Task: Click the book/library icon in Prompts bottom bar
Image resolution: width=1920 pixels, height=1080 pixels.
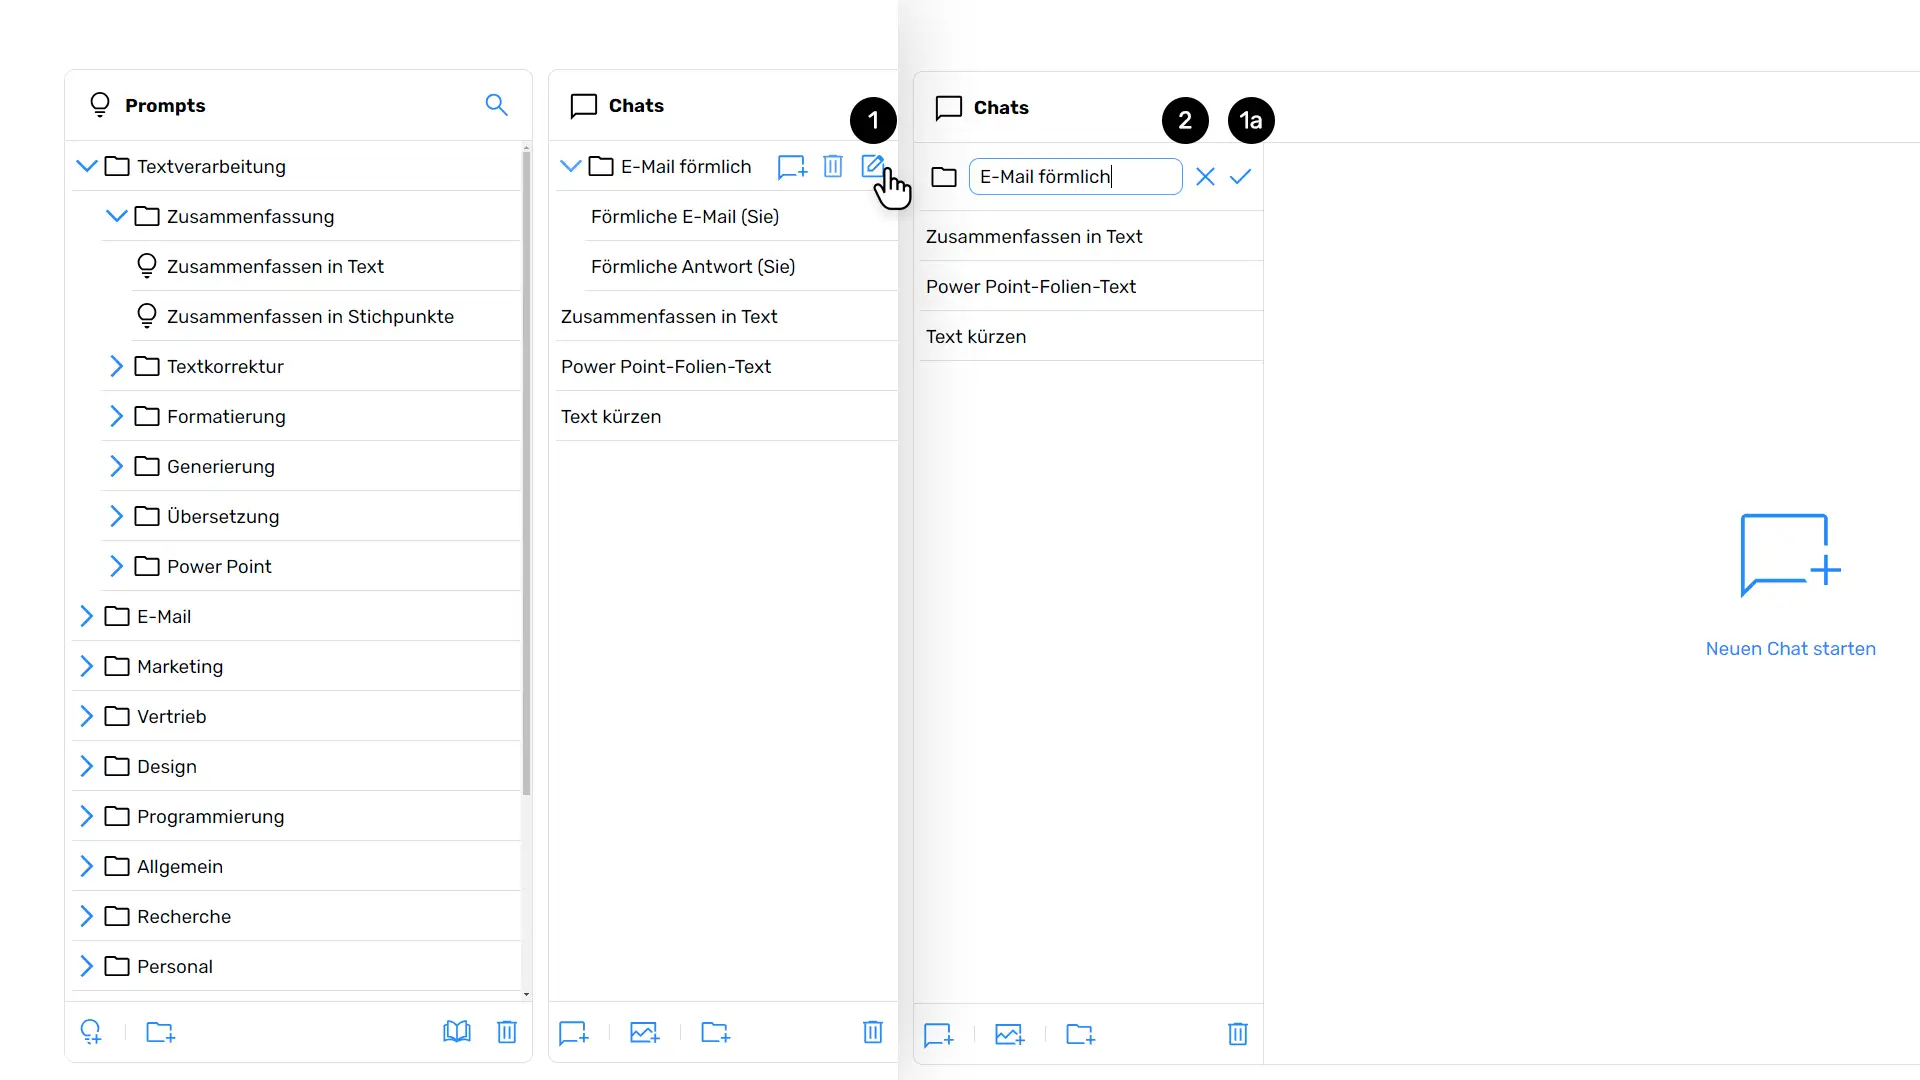Action: point(458,1033)
